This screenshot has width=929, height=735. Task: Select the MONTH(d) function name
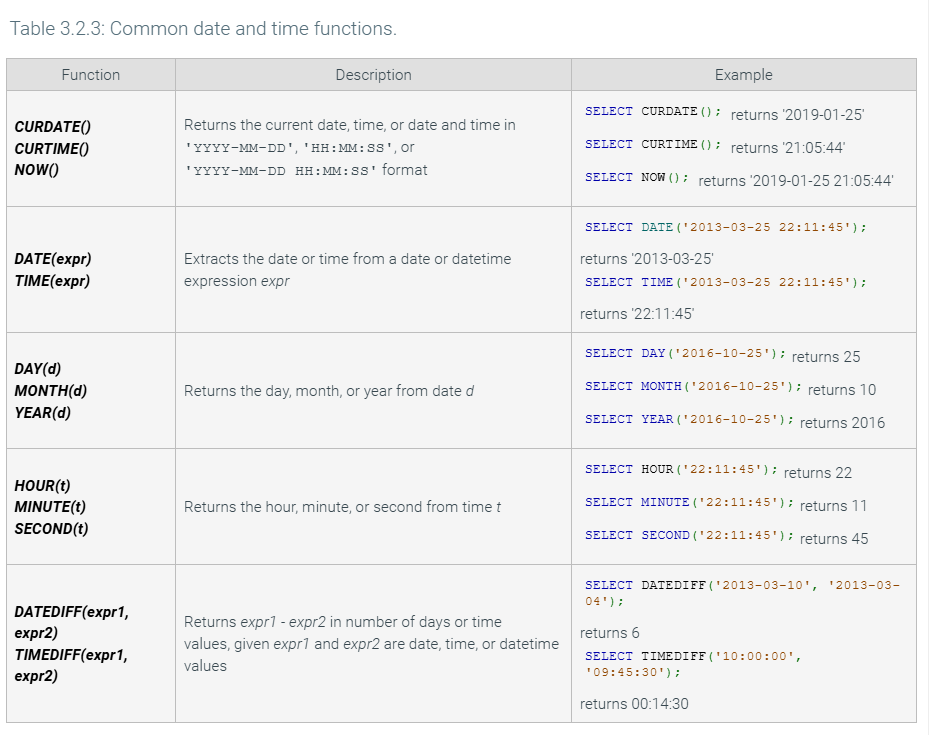coord(50,391)
